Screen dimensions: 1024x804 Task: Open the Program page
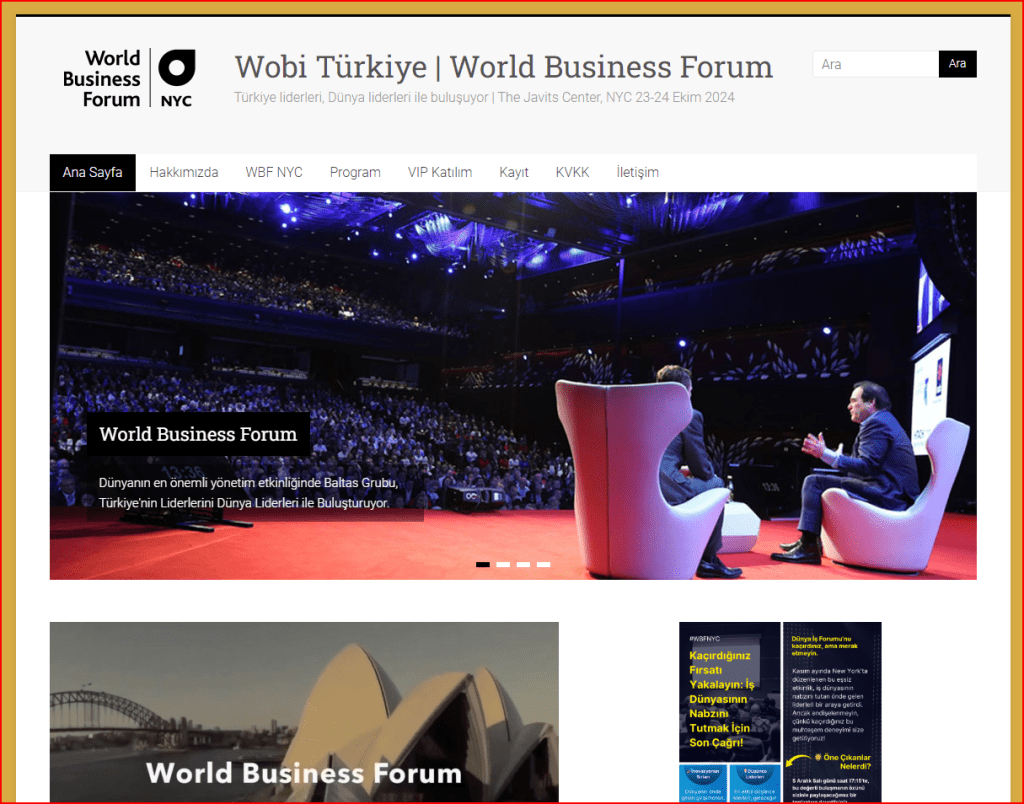point(355,172)
